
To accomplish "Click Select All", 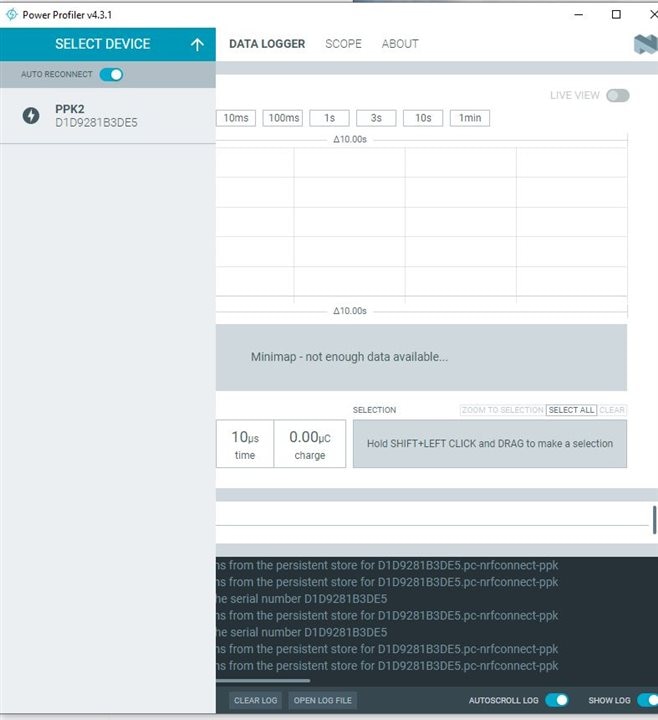I will click(571, 410).
